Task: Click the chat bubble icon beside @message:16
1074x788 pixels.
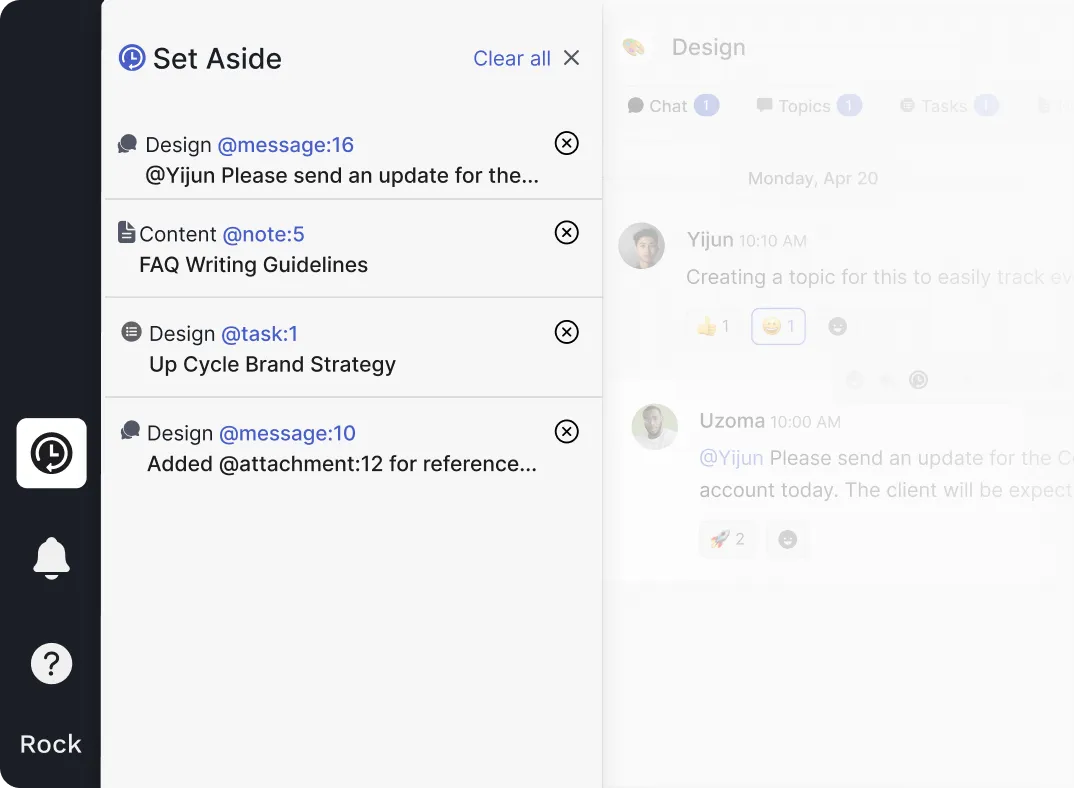Action: tap(127, 144)
